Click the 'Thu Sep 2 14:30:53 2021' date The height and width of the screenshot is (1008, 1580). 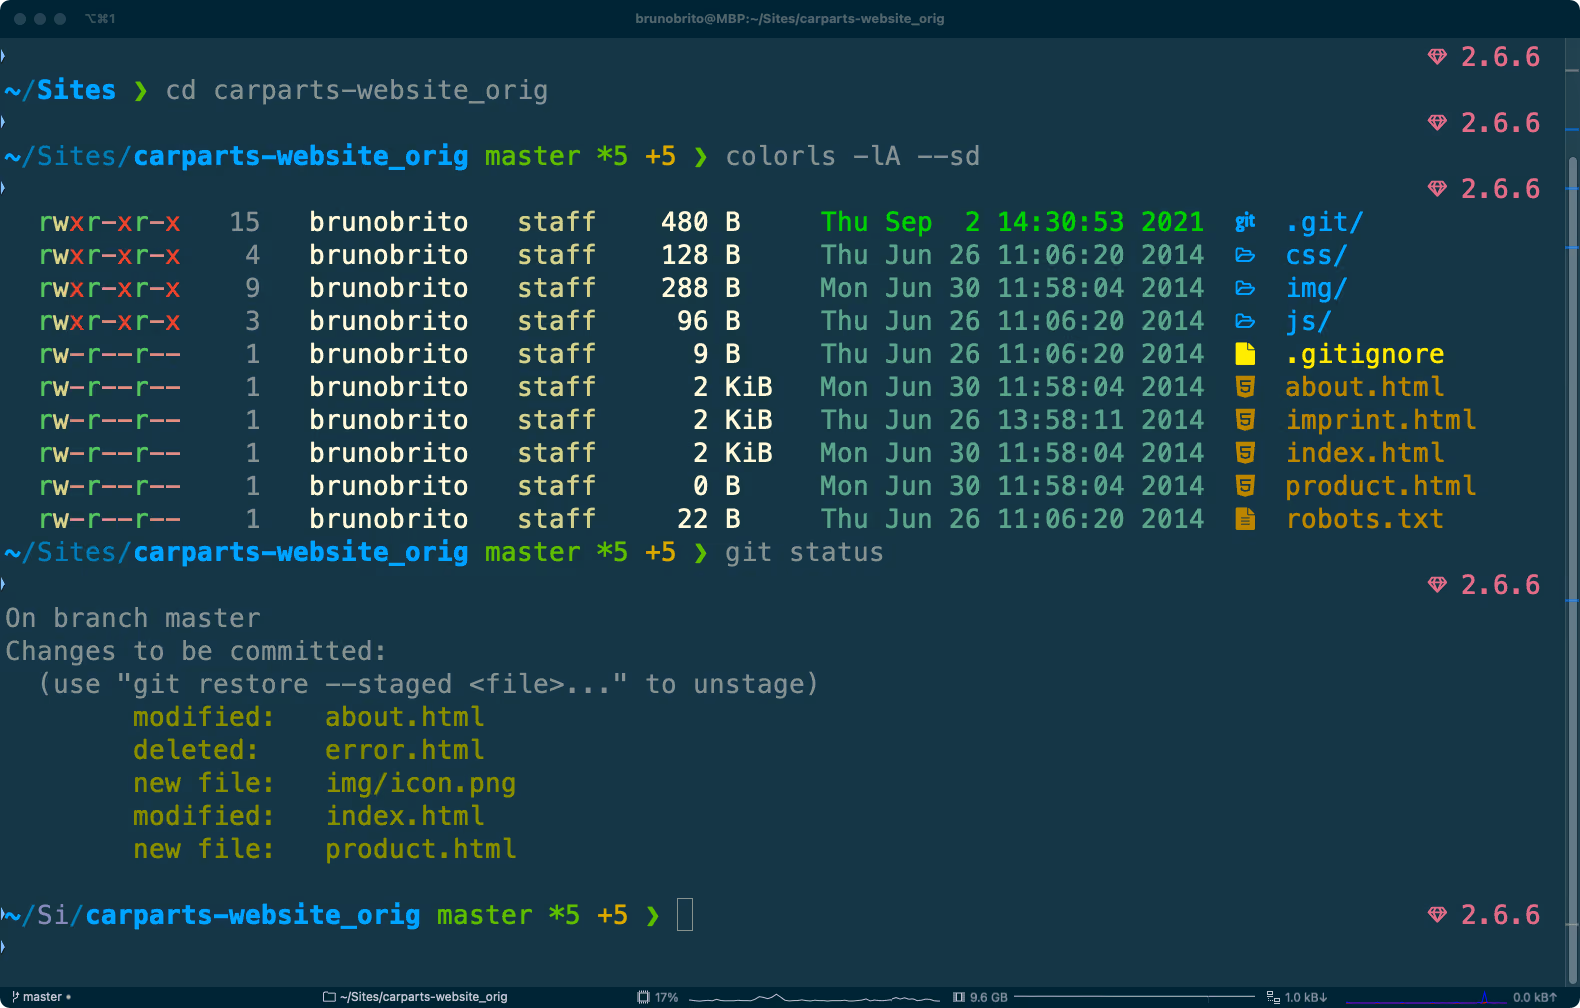point(1012,222)
